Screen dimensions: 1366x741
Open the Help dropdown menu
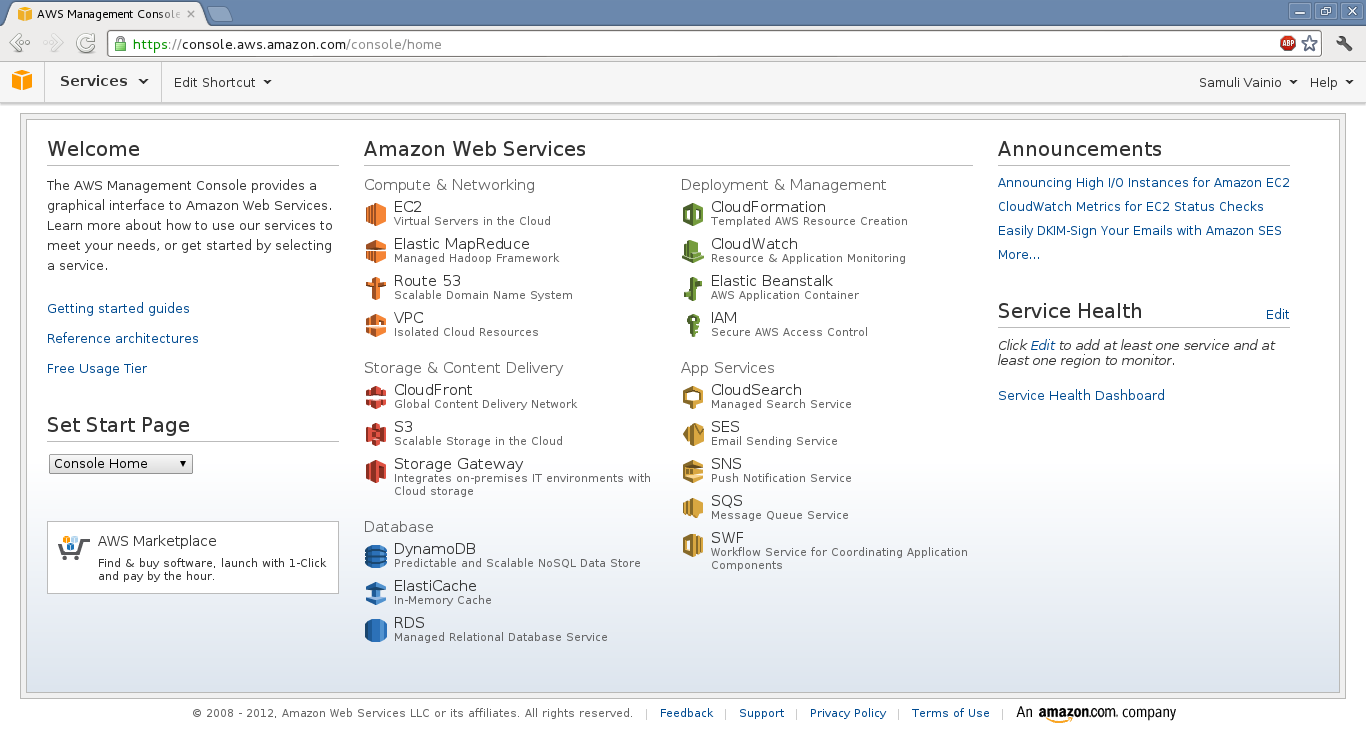pyautogui.click(x=1332, y=82)
